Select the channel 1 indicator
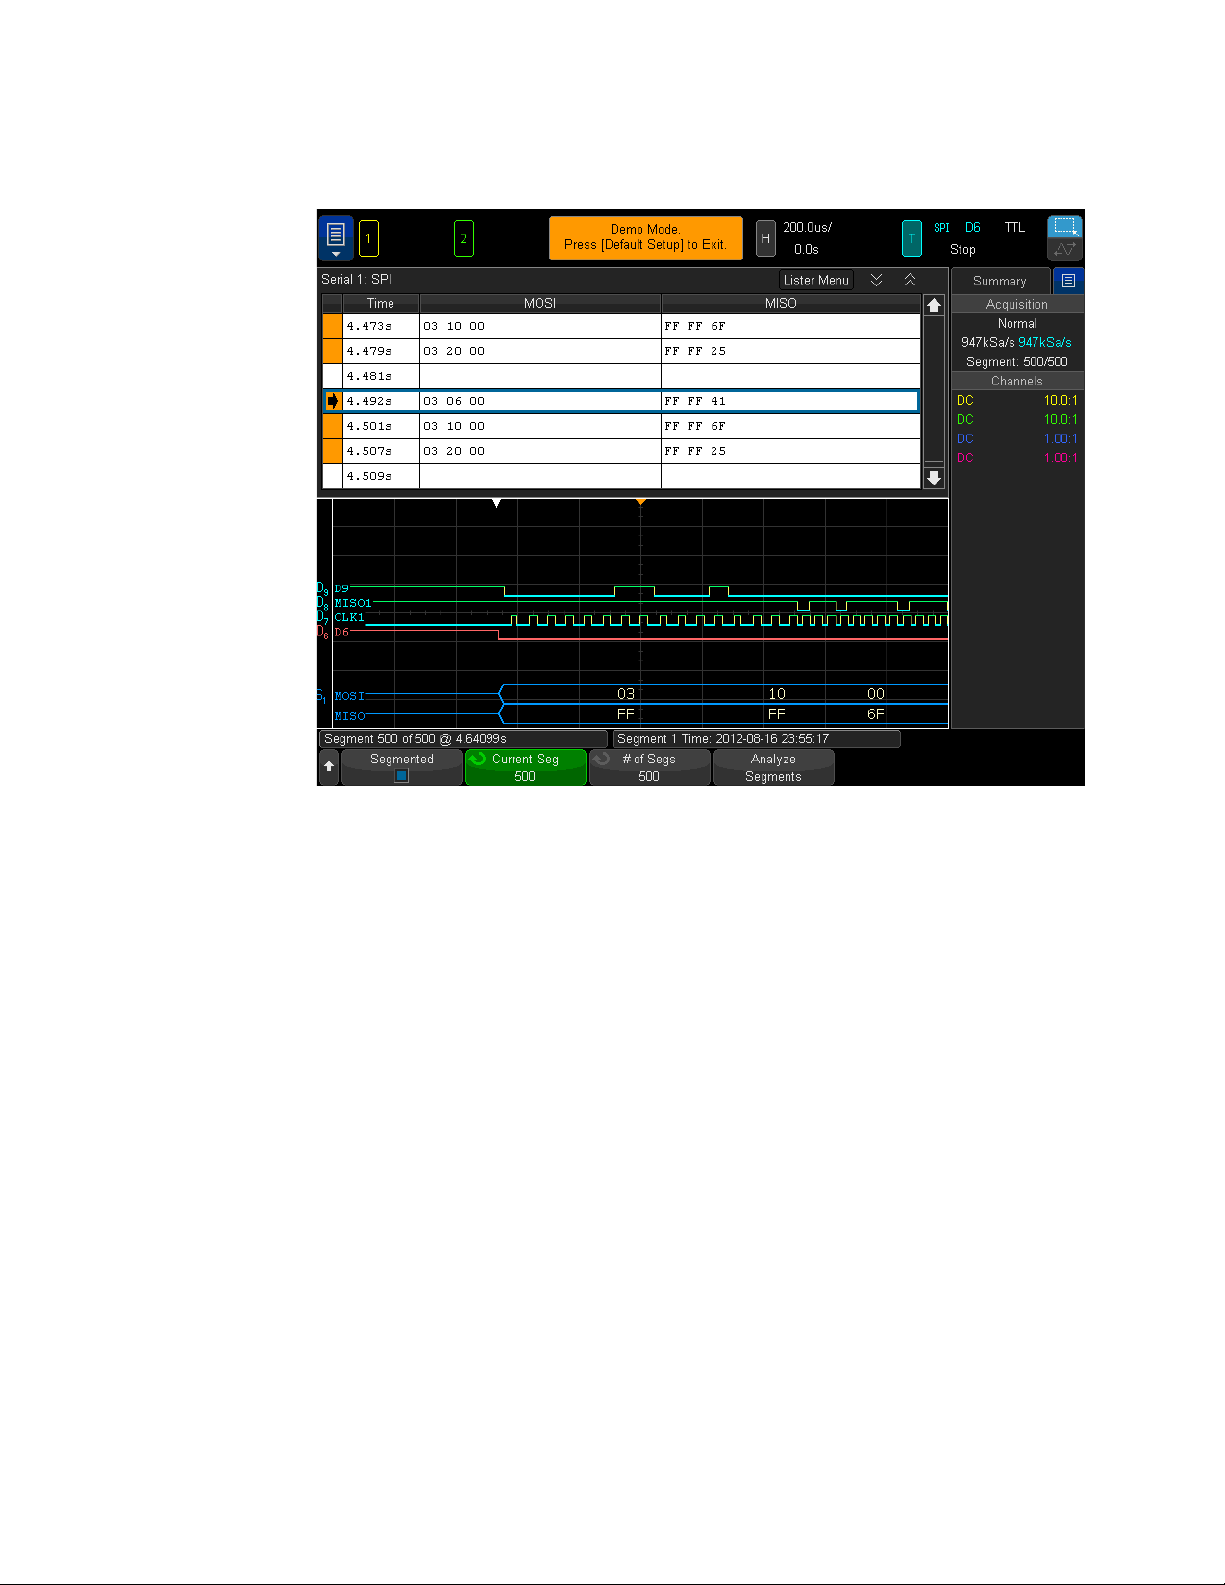The width and height of the screenshot is (1225, 1585). click(x=368, y=239)
